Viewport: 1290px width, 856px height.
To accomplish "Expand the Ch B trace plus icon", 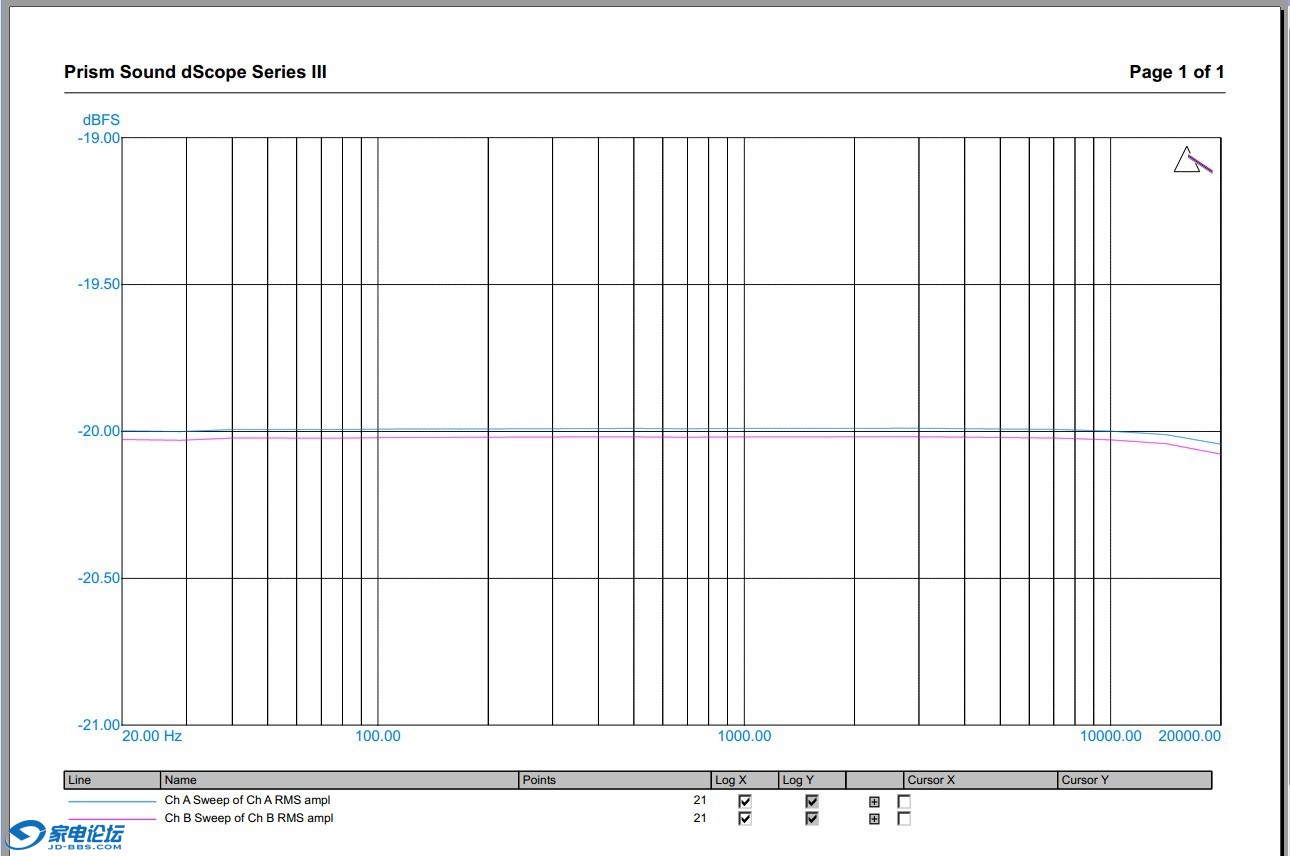I will [x=874, y=819].
